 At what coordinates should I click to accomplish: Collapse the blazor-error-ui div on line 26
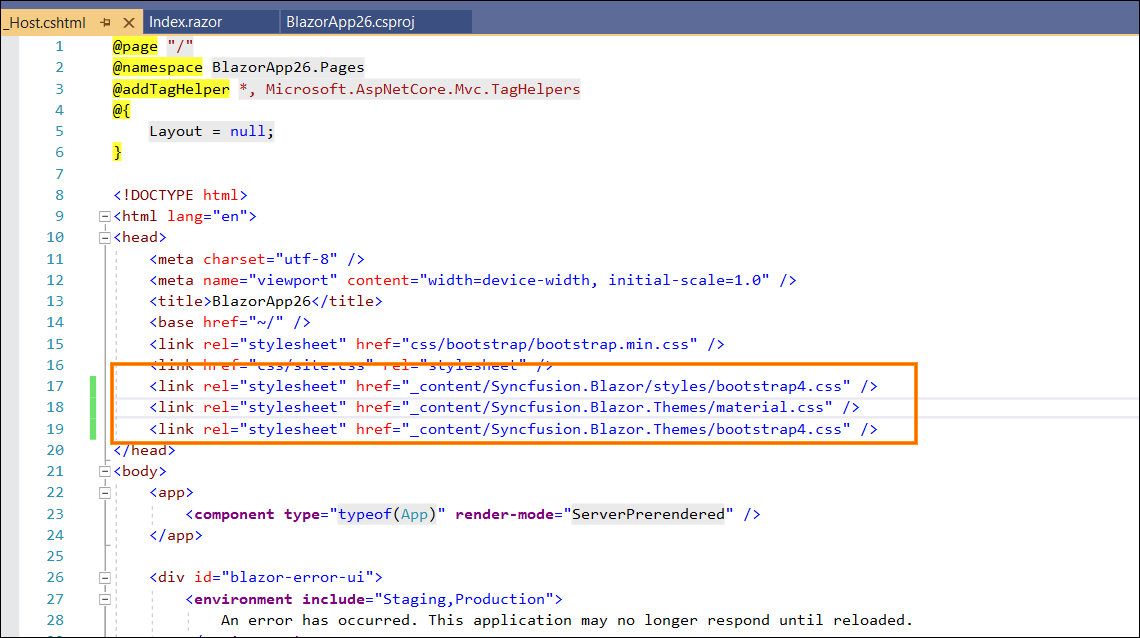pos(105,577)
